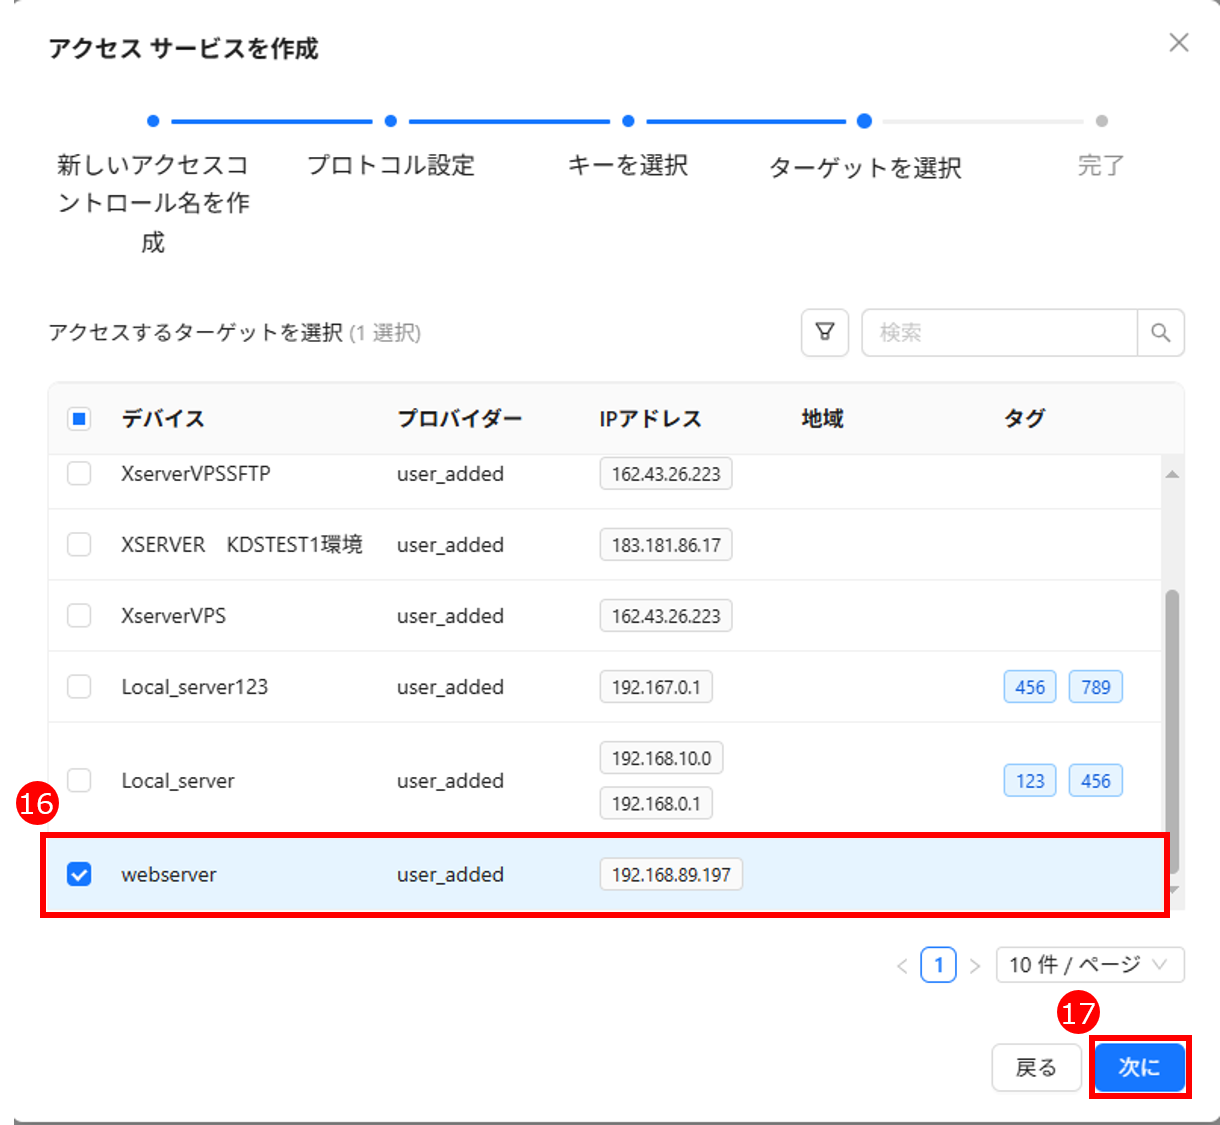Click the 戻る back button
1220x1125 pixels.
(x=1036, y=1068)
